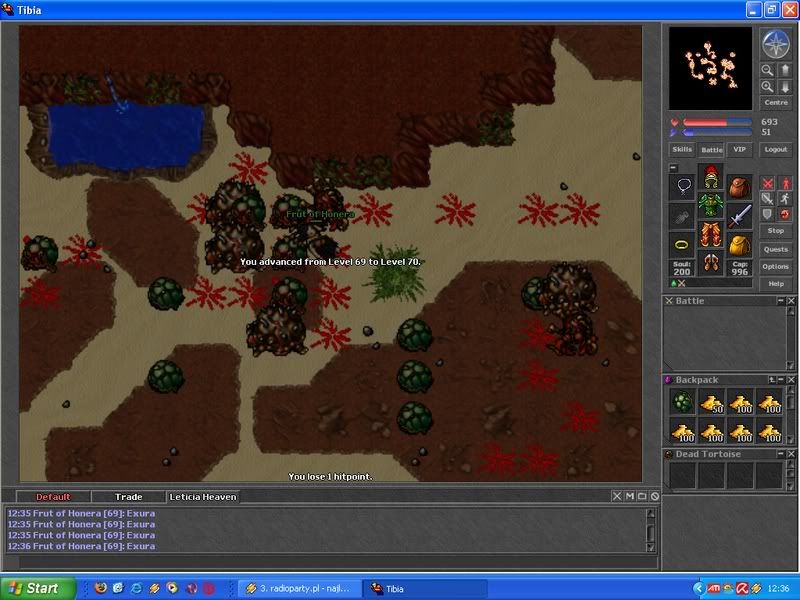Click the chat console scroll-up arrow
This screenshot has width=800, height=600.
pos(651,514)
